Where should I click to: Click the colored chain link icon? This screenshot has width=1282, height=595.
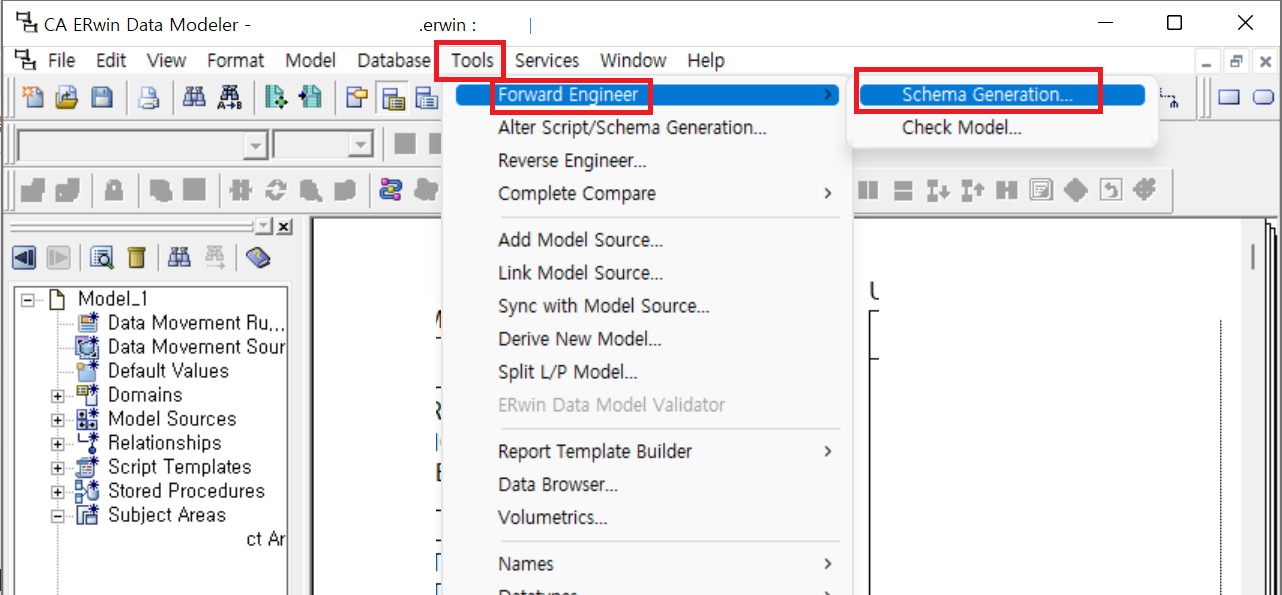click(x=391, y=189)
